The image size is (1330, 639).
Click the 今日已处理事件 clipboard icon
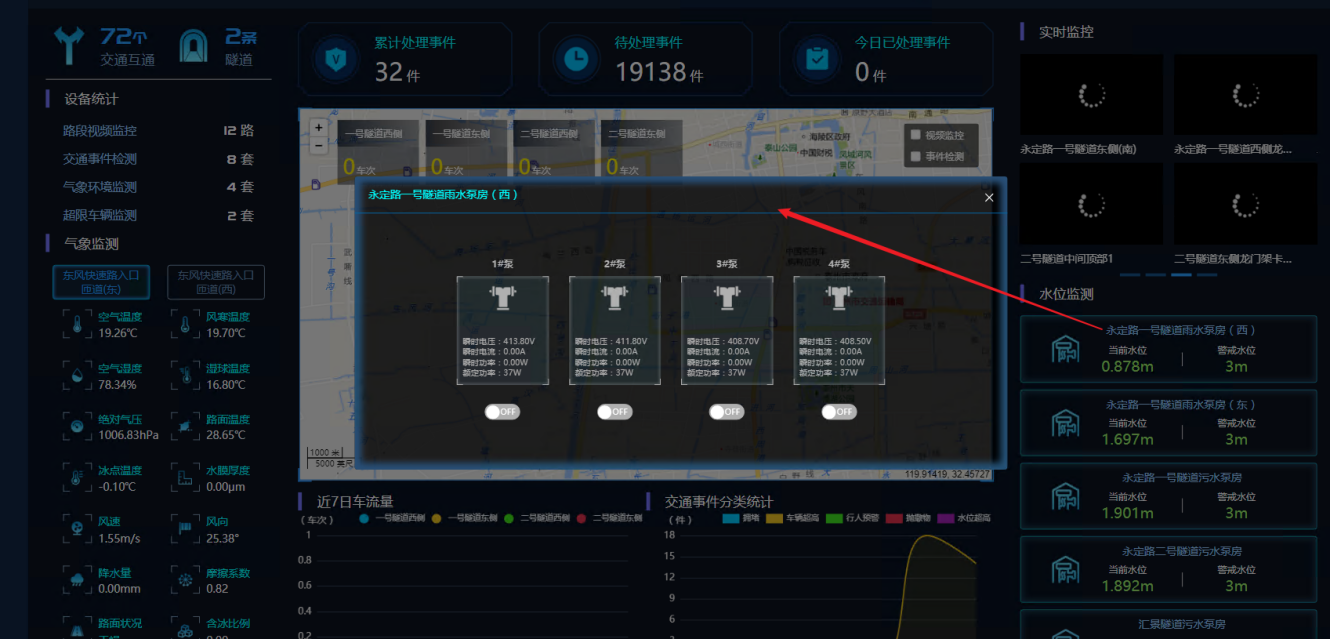(x=817, y=60)
